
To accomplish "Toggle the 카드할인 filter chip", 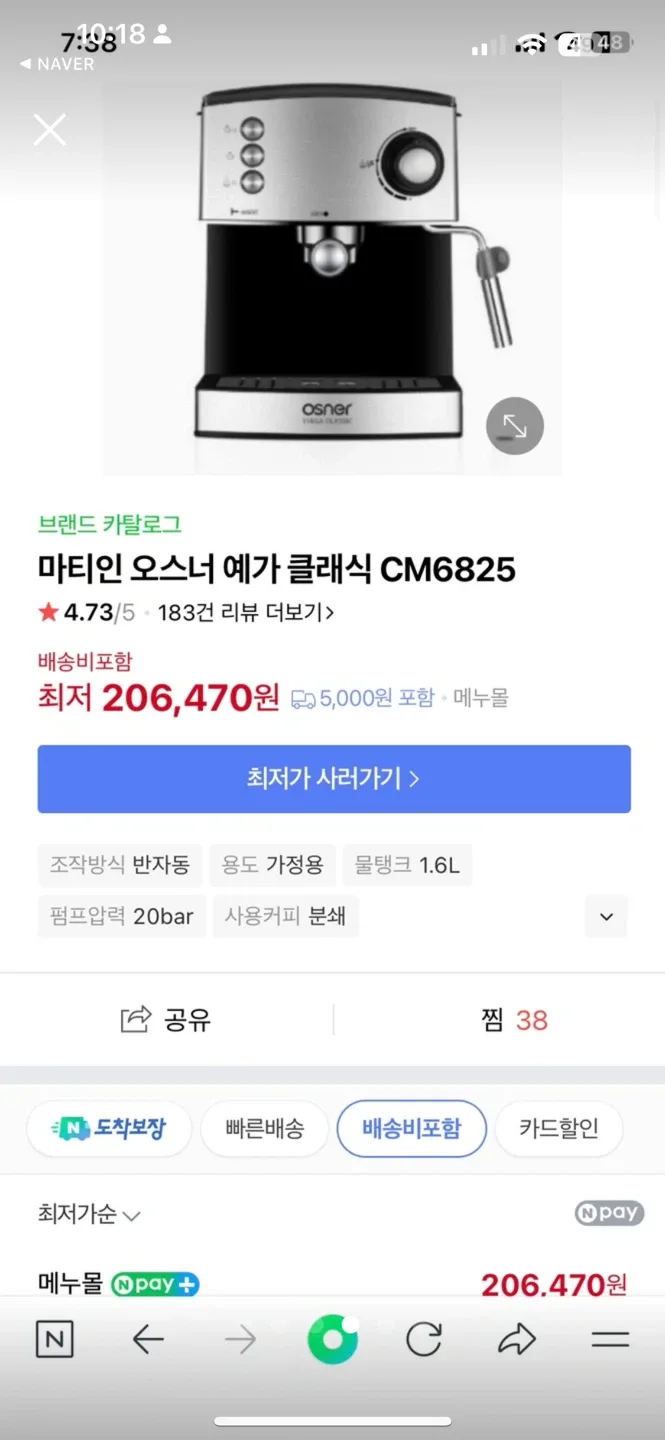I will click(x=558, y=1129).
